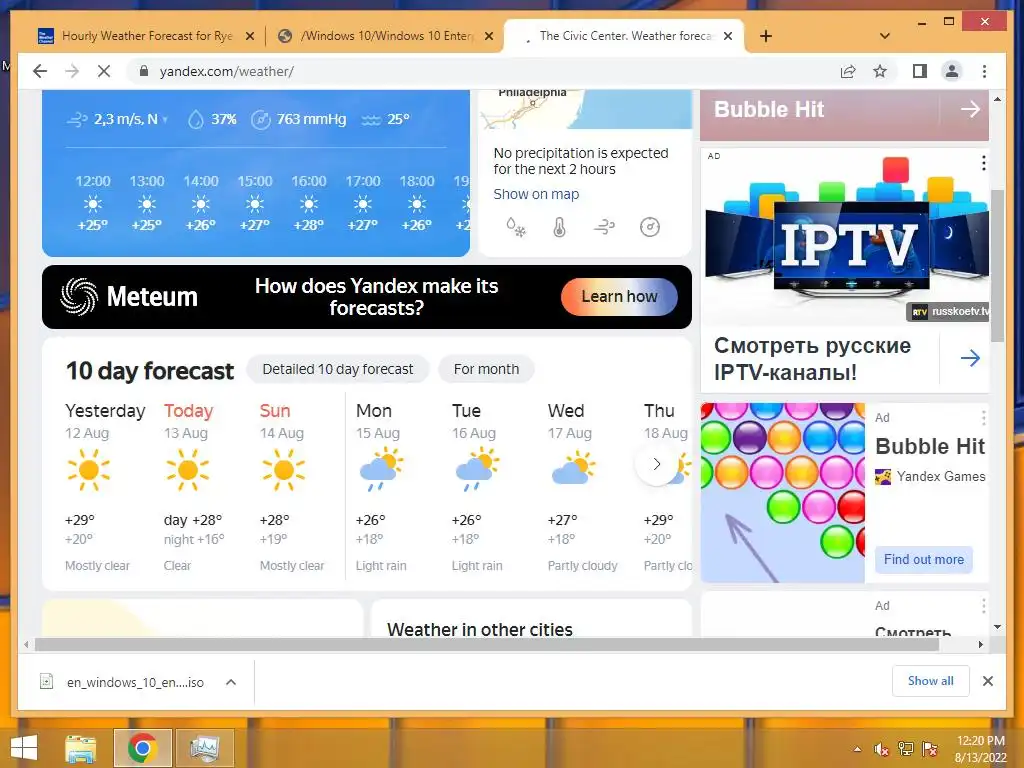Open the IPTV ad options menu

click(984, 163)
